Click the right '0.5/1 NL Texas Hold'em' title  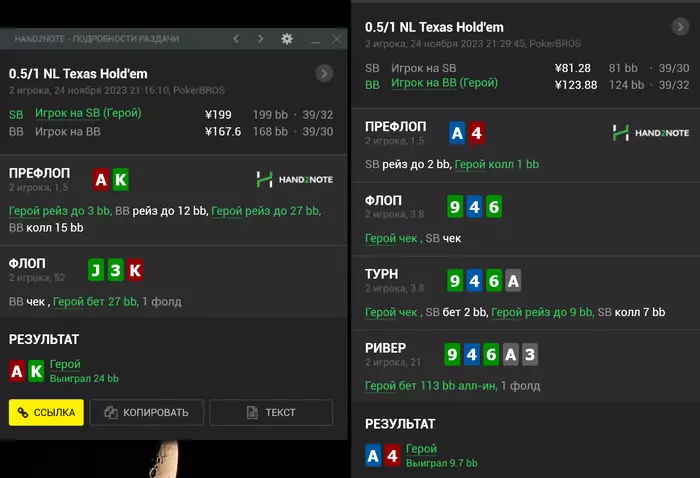434,27
